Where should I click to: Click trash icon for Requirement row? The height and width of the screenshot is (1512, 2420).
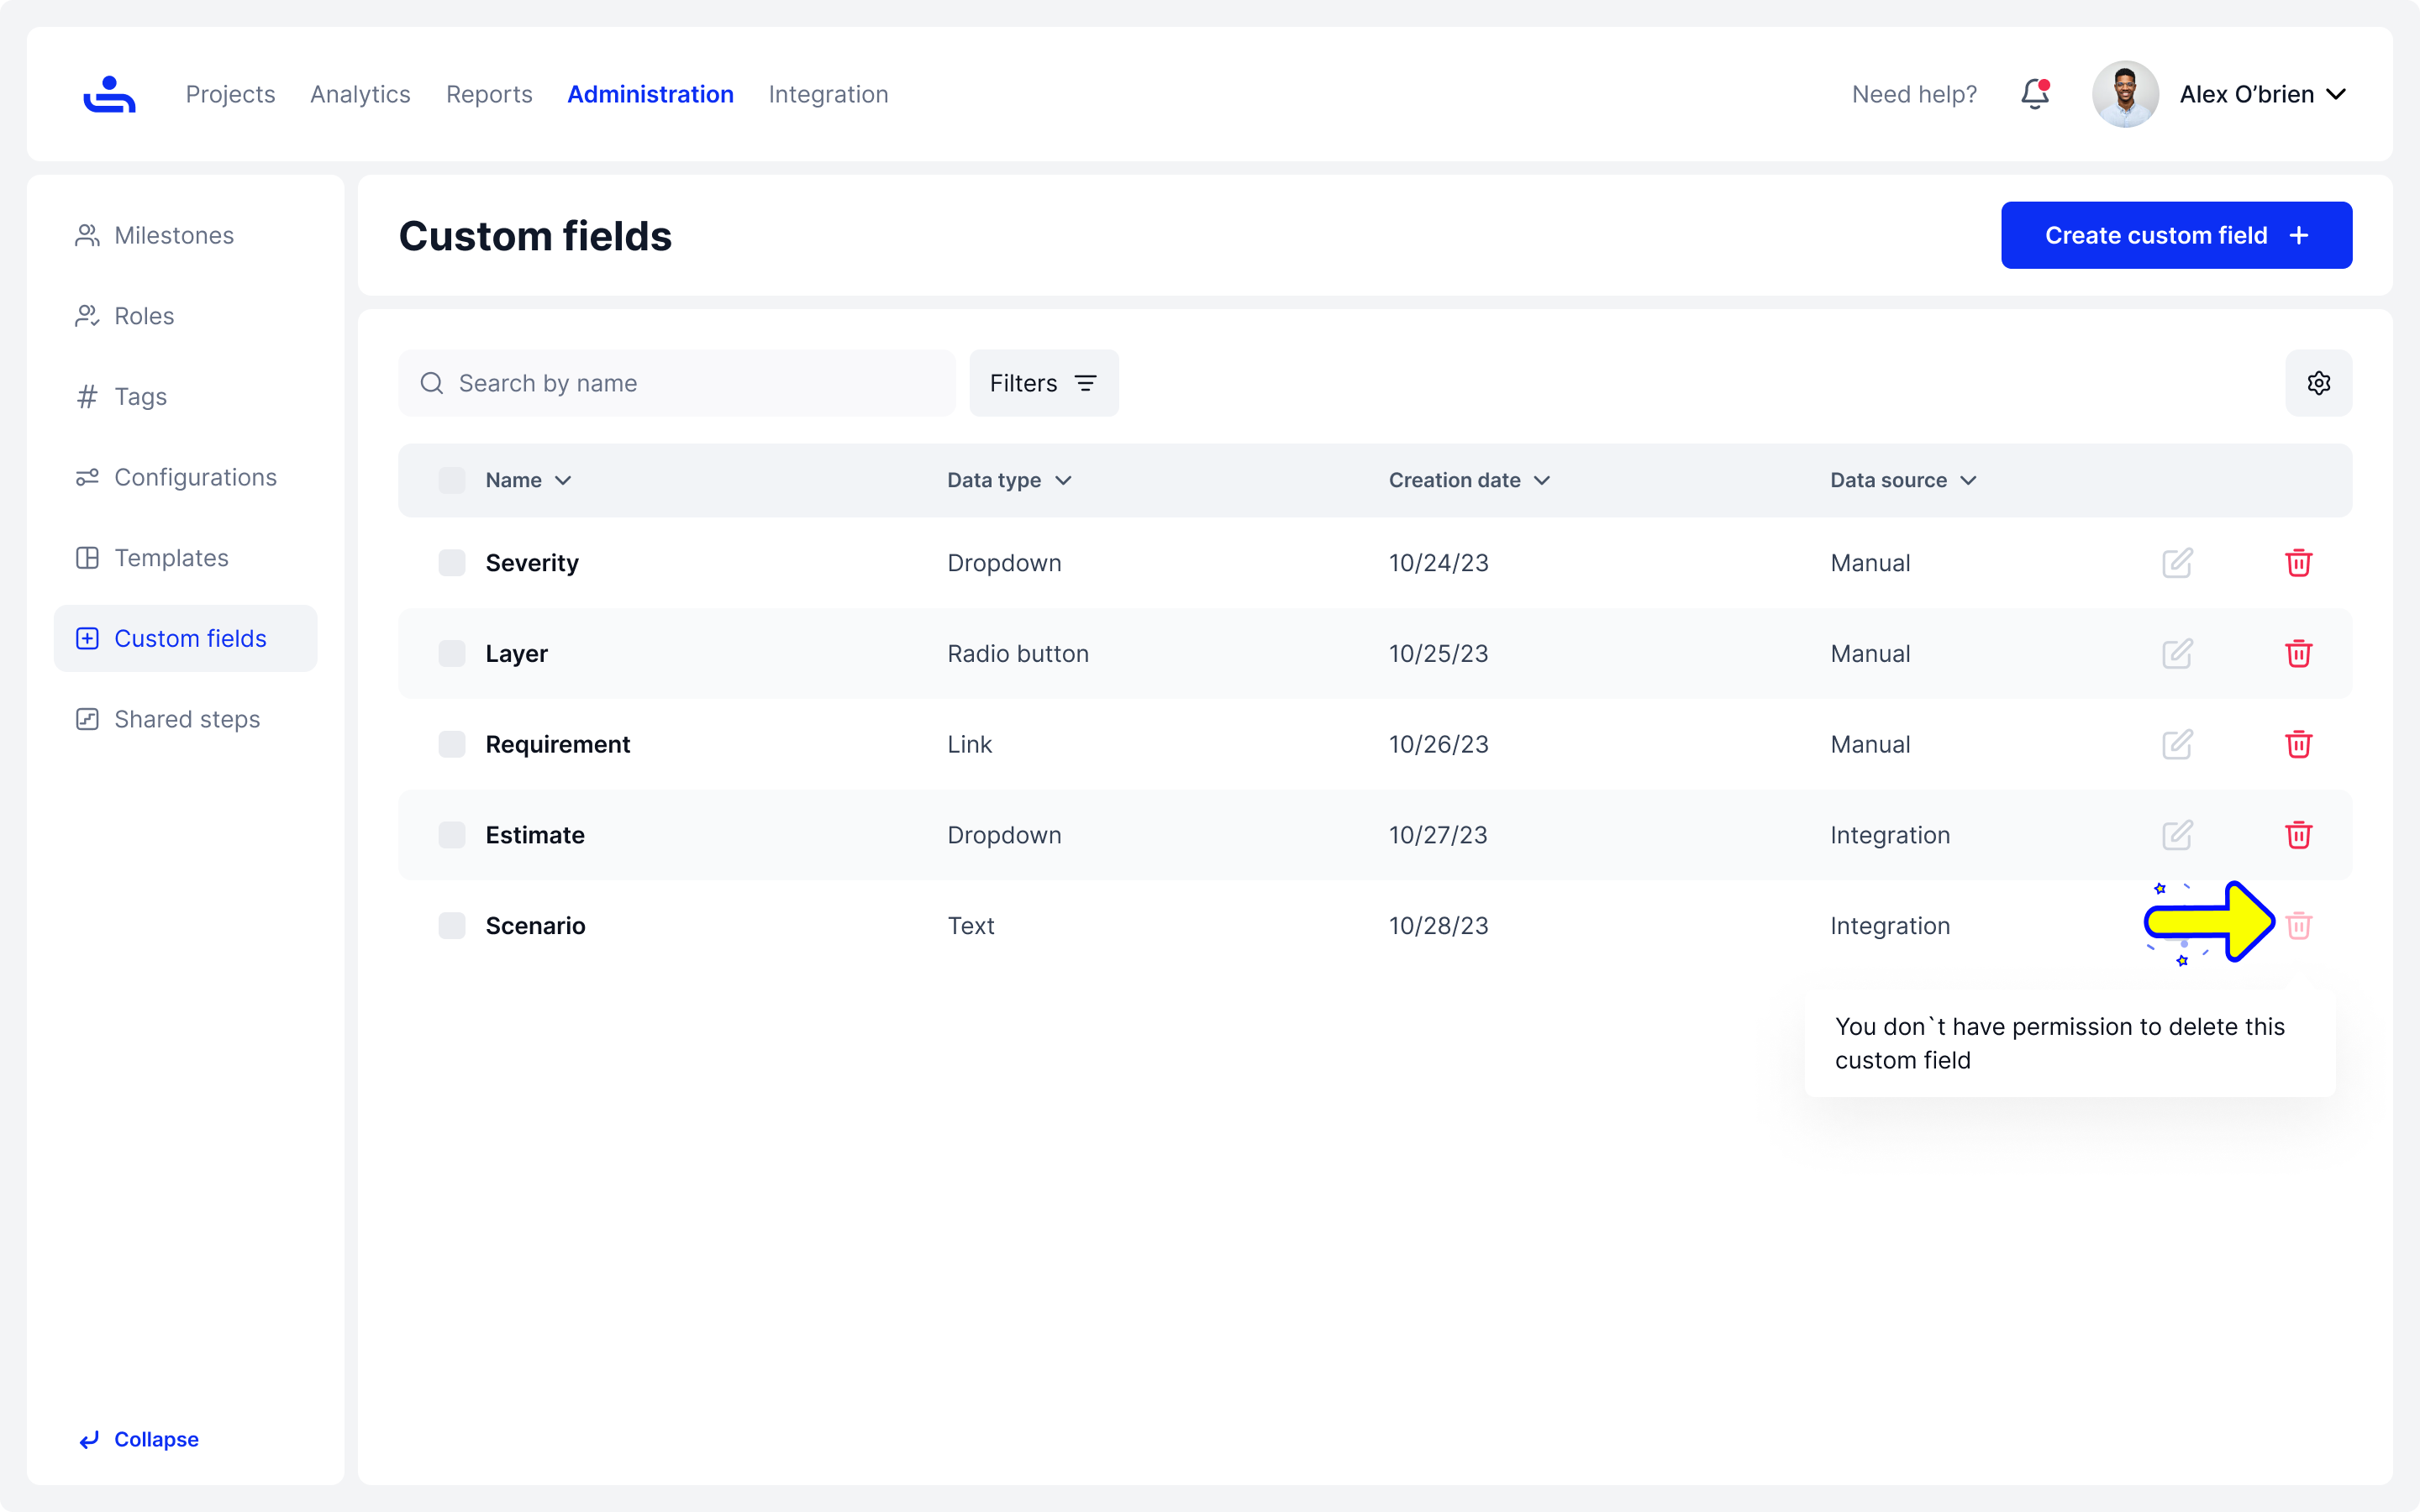2298,744
